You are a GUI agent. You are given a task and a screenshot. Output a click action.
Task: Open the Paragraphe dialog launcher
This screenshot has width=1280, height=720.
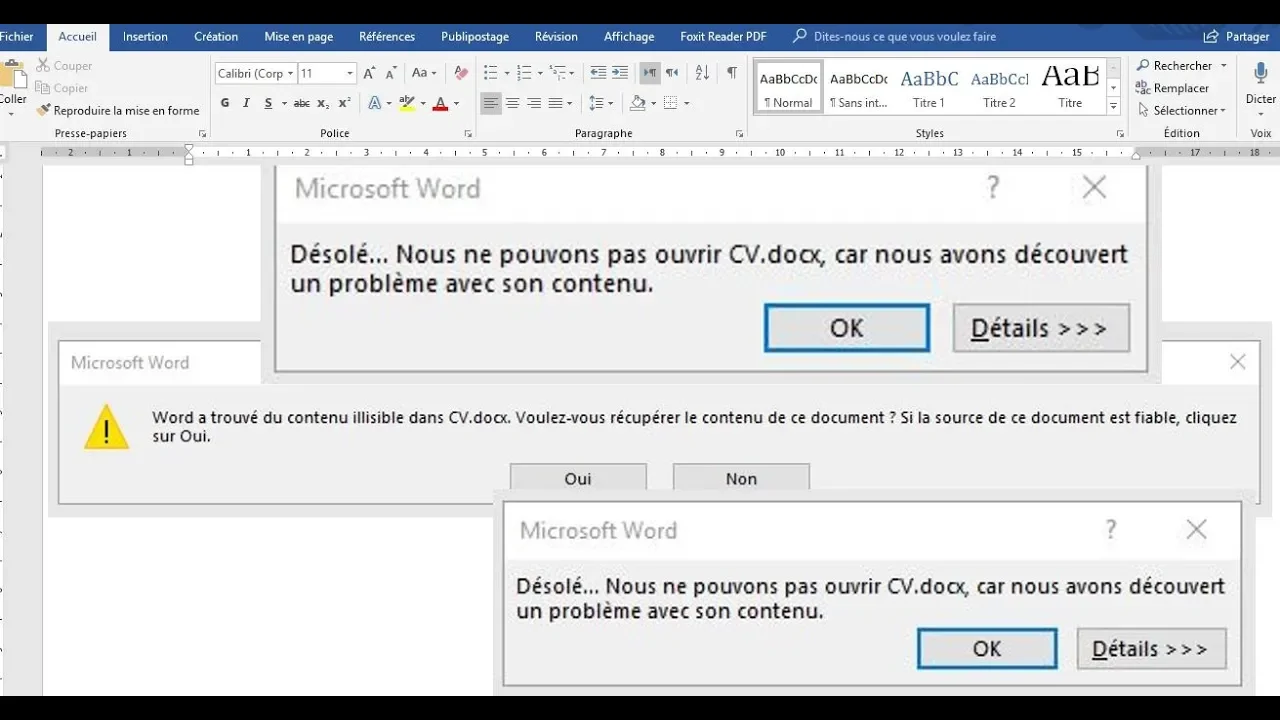pyautogui.click(x=740, y=134)
